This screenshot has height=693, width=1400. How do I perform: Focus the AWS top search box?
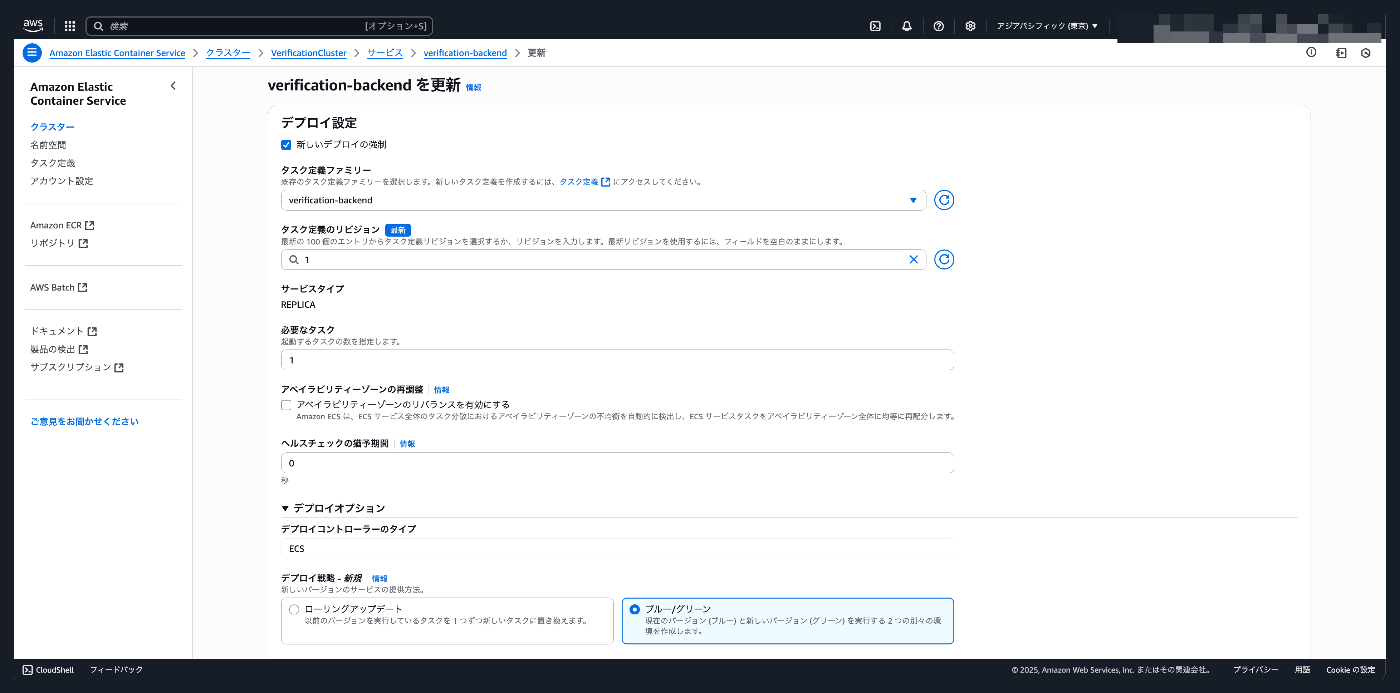(x=259, y=26)
